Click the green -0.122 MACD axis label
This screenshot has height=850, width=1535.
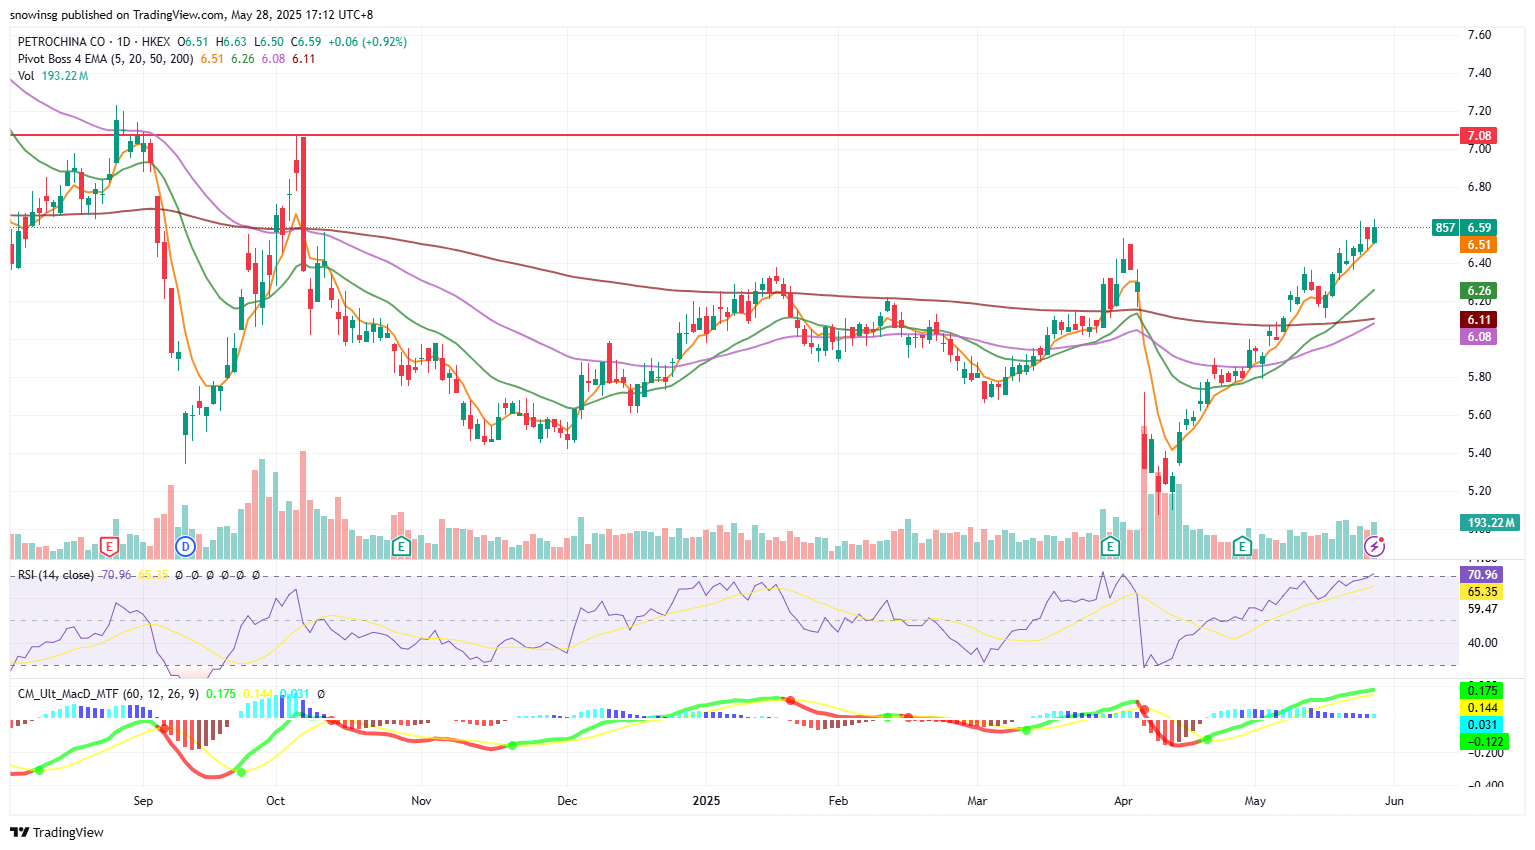click(1484, 742)
